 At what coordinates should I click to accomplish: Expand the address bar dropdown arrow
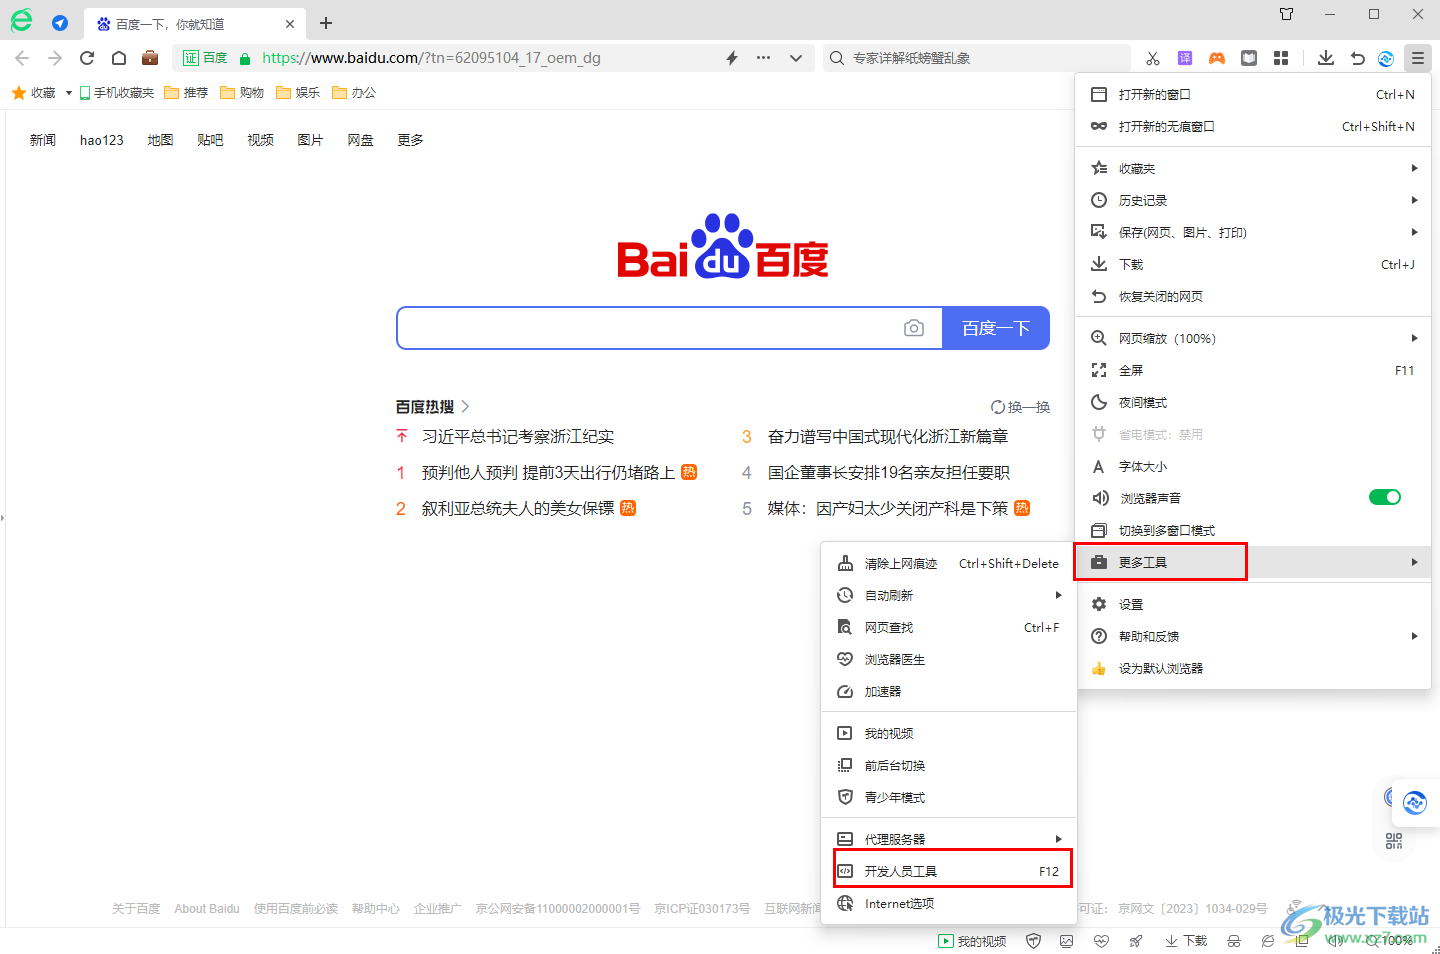(x=796, y=58)
